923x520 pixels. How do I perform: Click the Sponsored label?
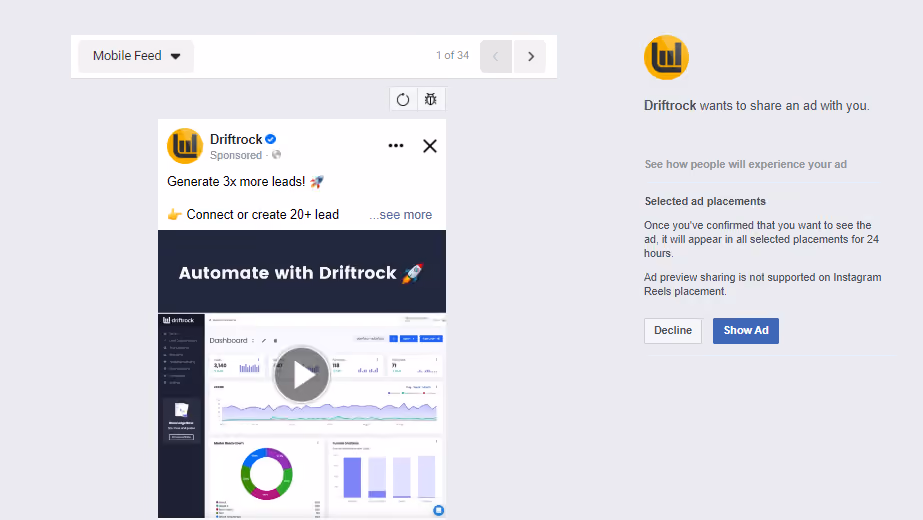pos(235,155)
